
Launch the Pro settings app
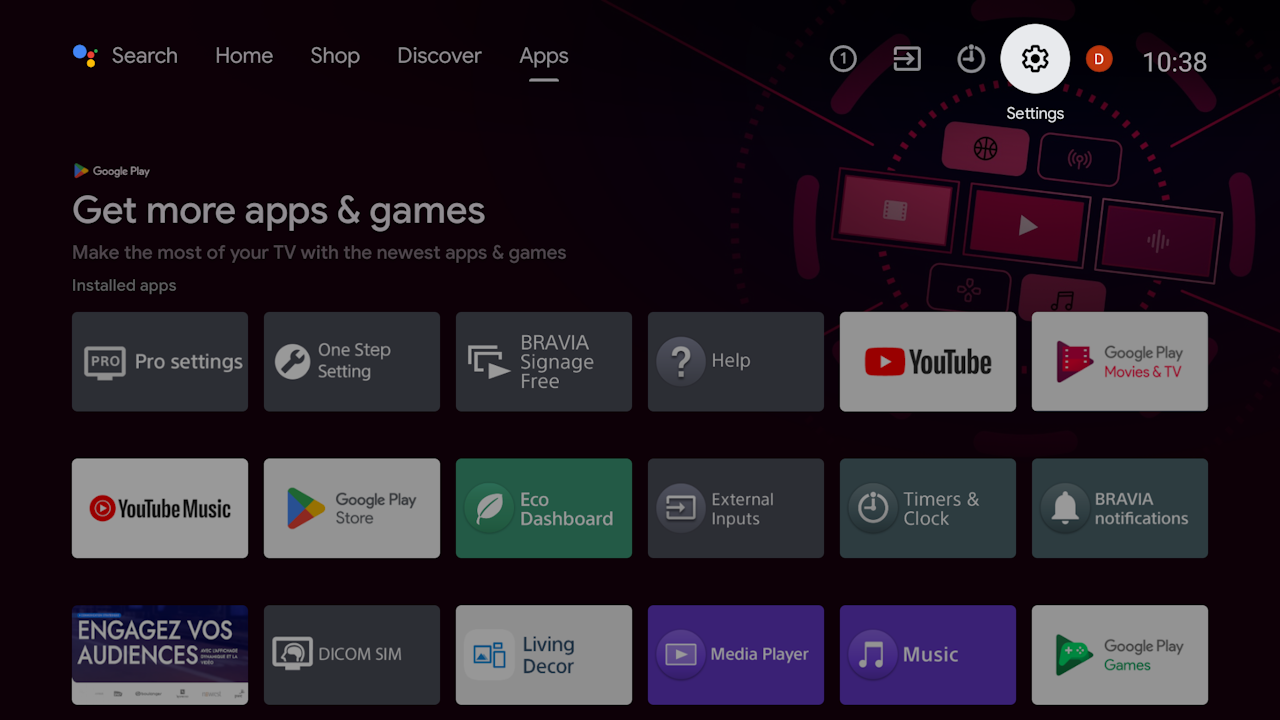160,362
